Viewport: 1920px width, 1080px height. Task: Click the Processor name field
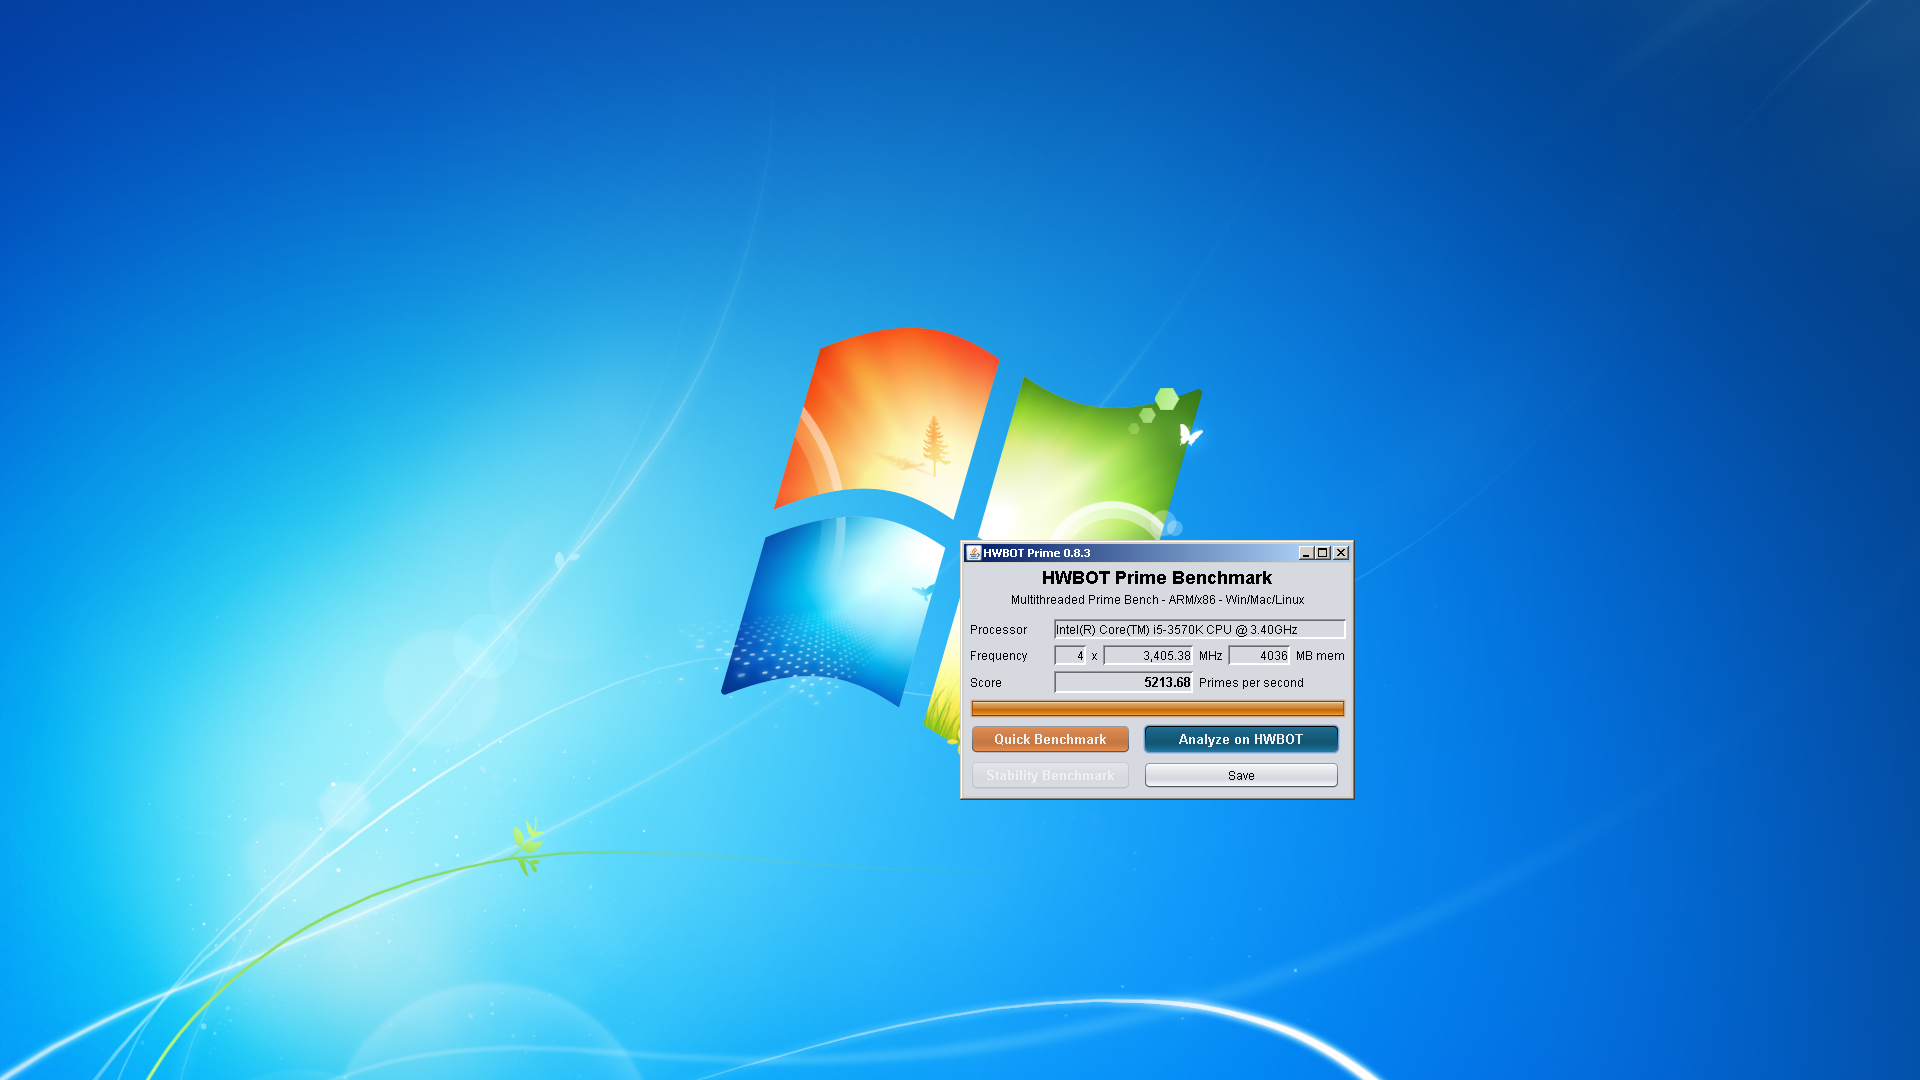(1199, 629)
